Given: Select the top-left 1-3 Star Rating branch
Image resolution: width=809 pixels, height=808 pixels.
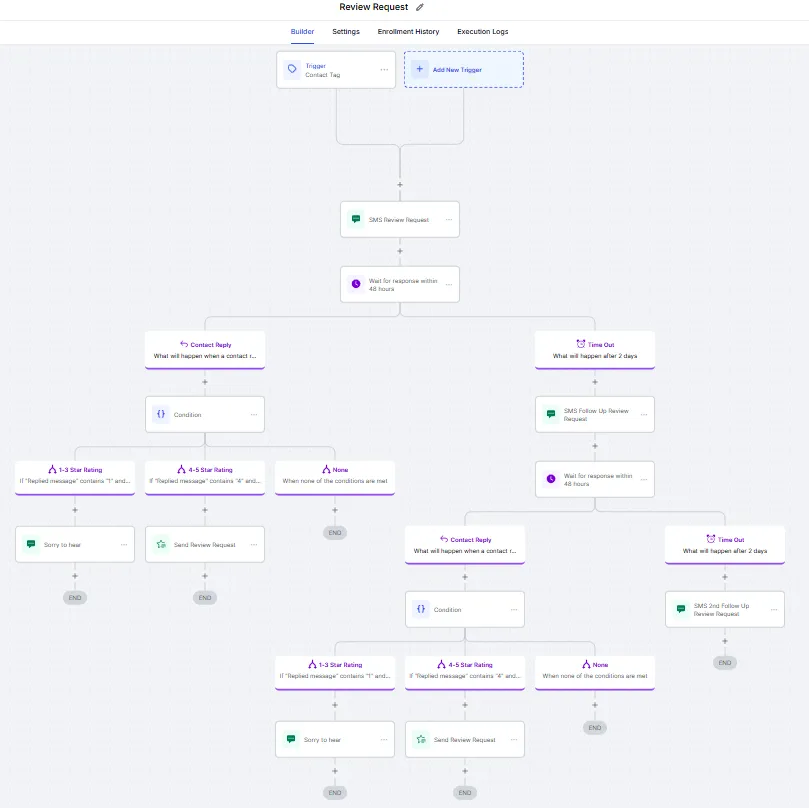Looking at the screenshot, I should [75, 474].
